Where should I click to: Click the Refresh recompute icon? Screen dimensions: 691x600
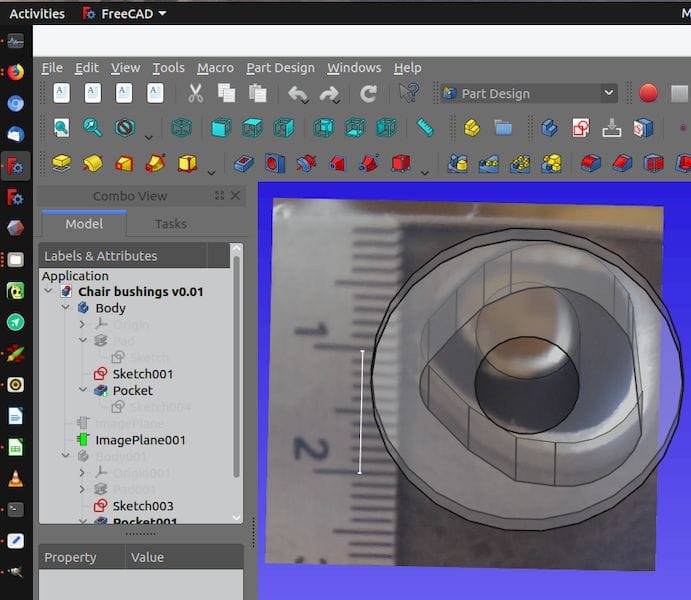pyautogui.click(x=368, y=94)
